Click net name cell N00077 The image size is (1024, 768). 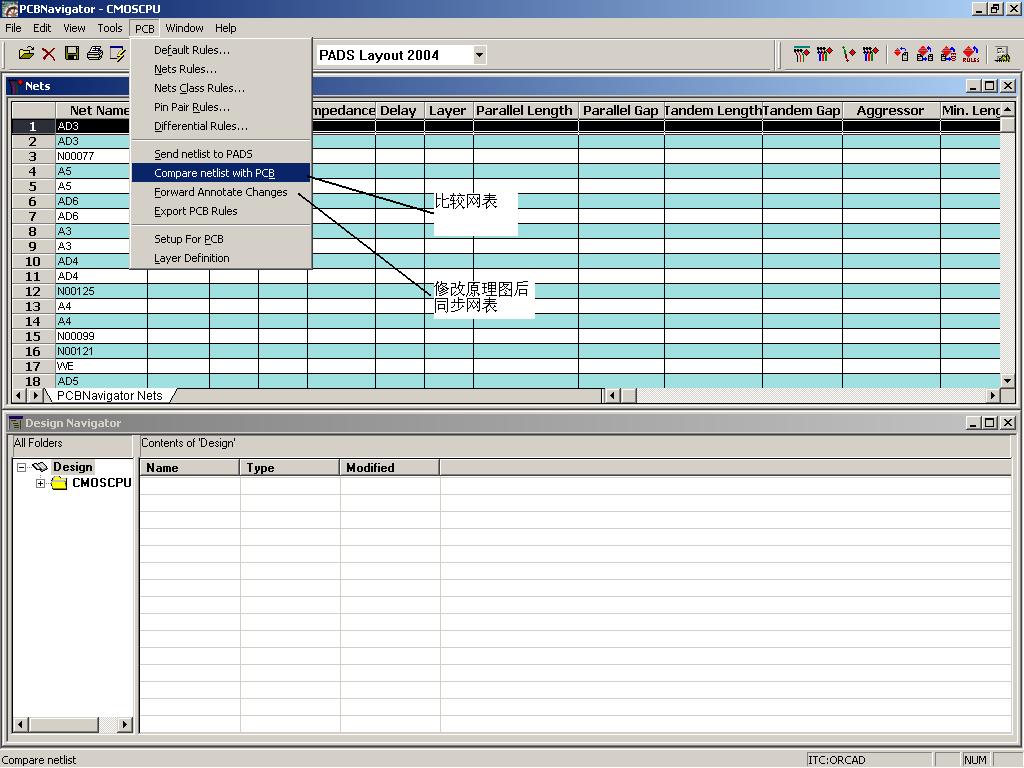click(93, 156)
